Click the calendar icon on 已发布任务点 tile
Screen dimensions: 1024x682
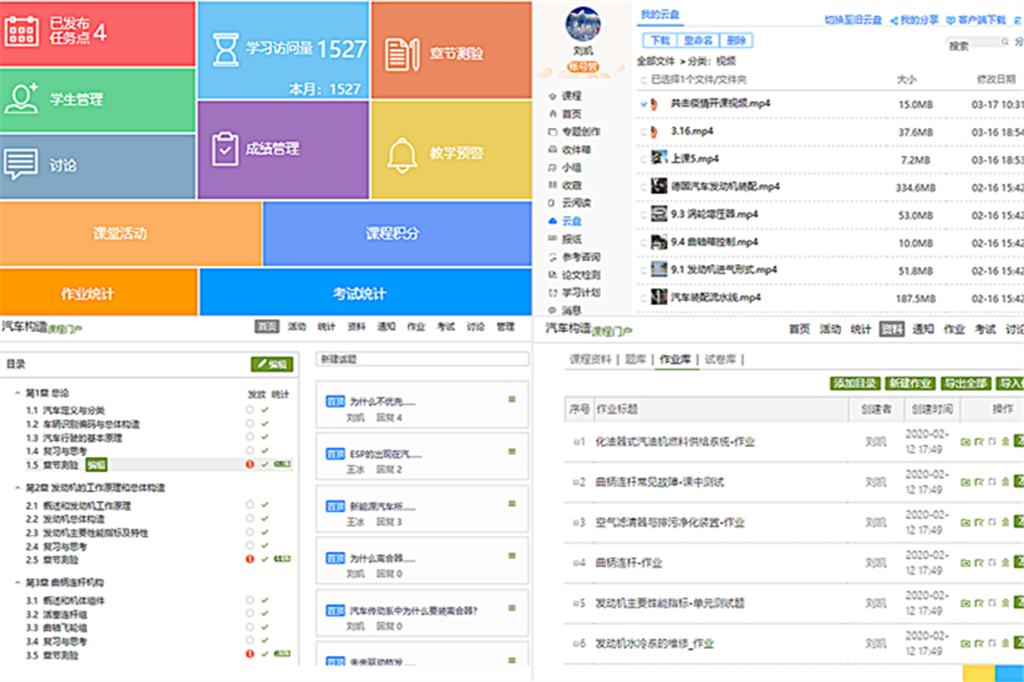click(x=22, y=31)
